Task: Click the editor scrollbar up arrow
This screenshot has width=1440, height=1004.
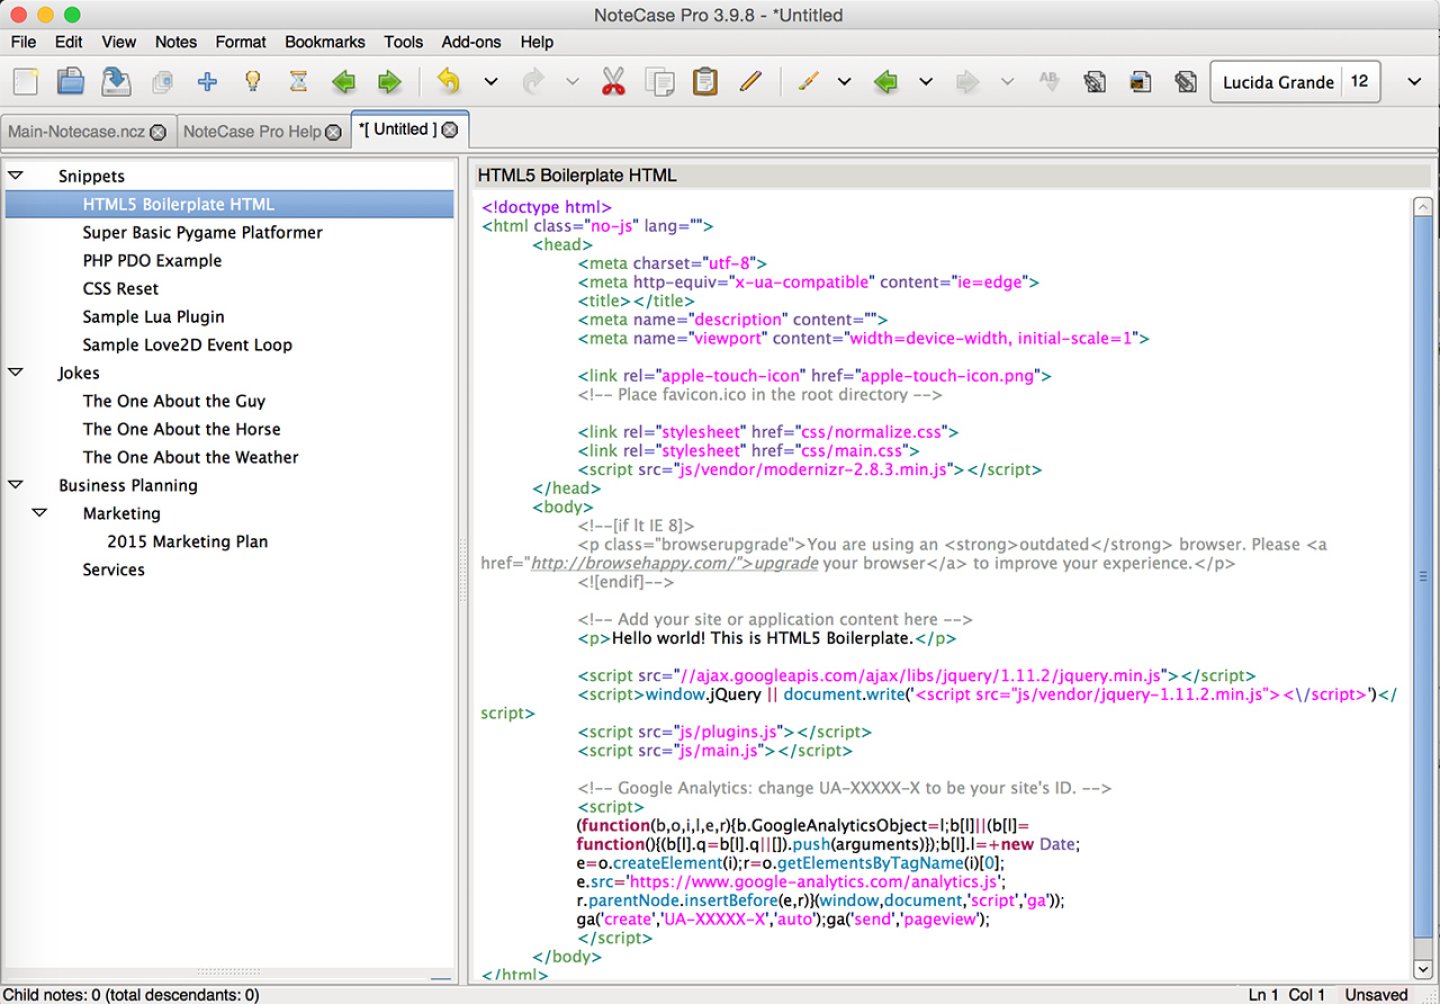Action: tap(1422, 207)
